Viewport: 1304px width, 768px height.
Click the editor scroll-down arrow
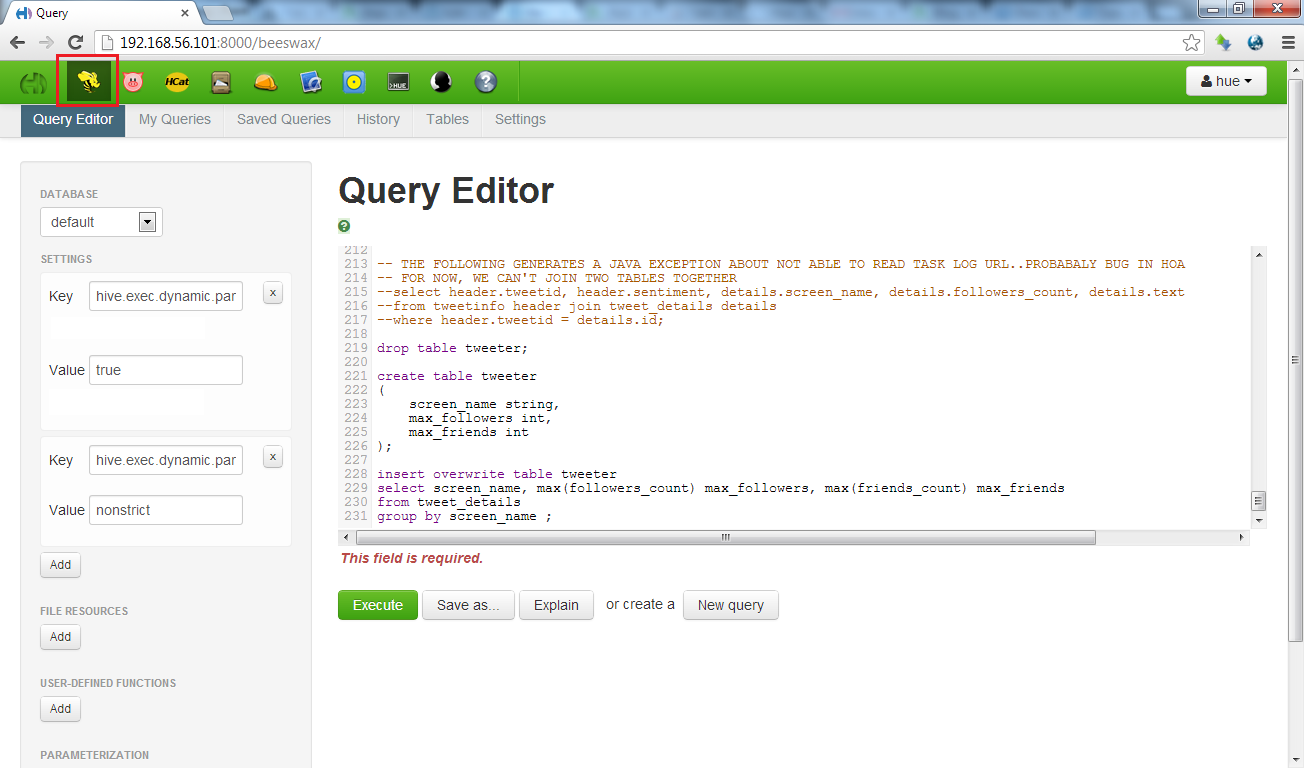coord(1259,521)
